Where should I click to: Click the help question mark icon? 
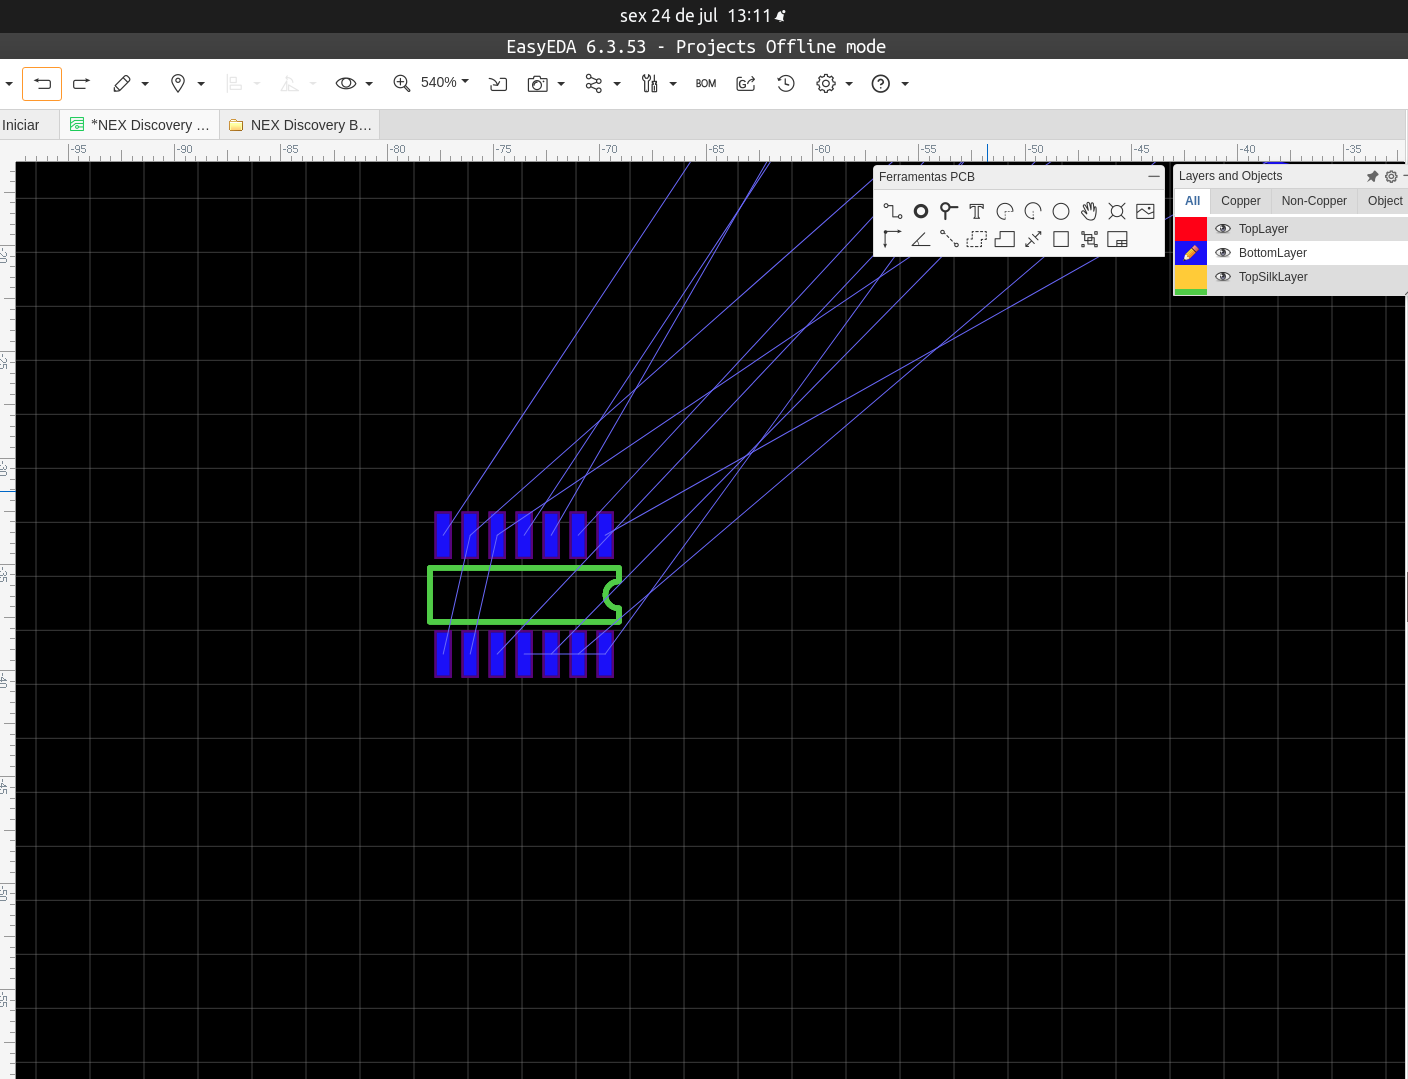(881, 84)
